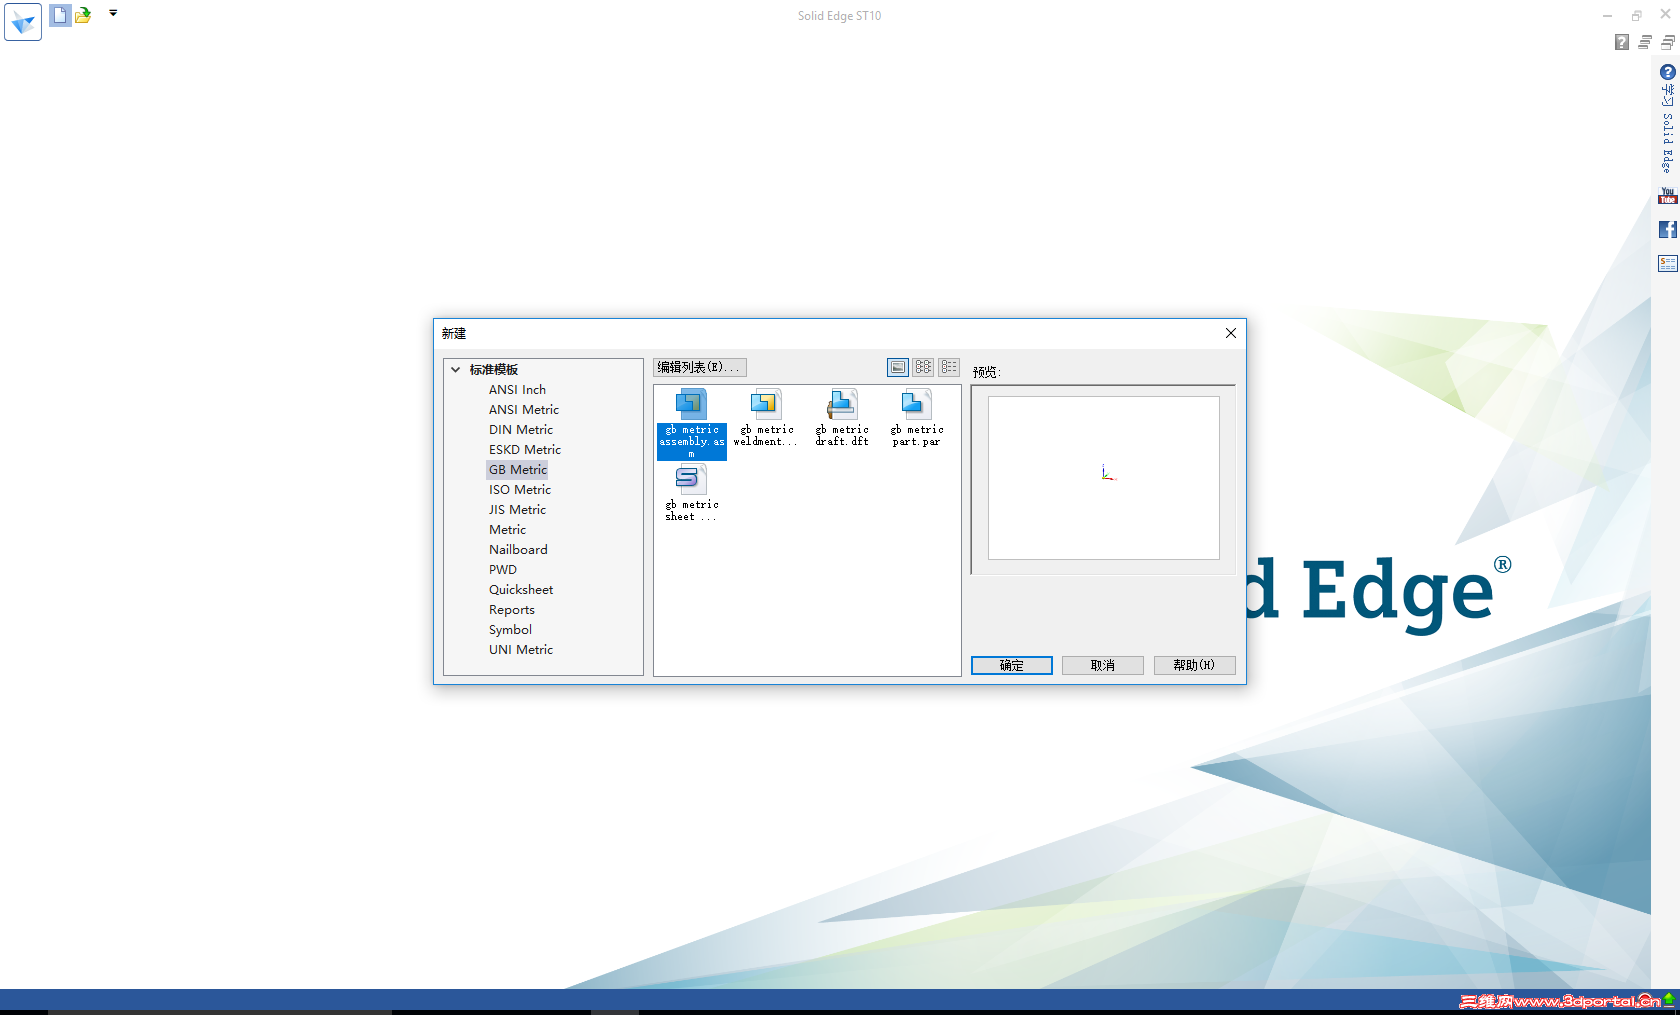Select ANSI Metric template folder
This screenshot has height=1015, width=1680.
point(524,410)
